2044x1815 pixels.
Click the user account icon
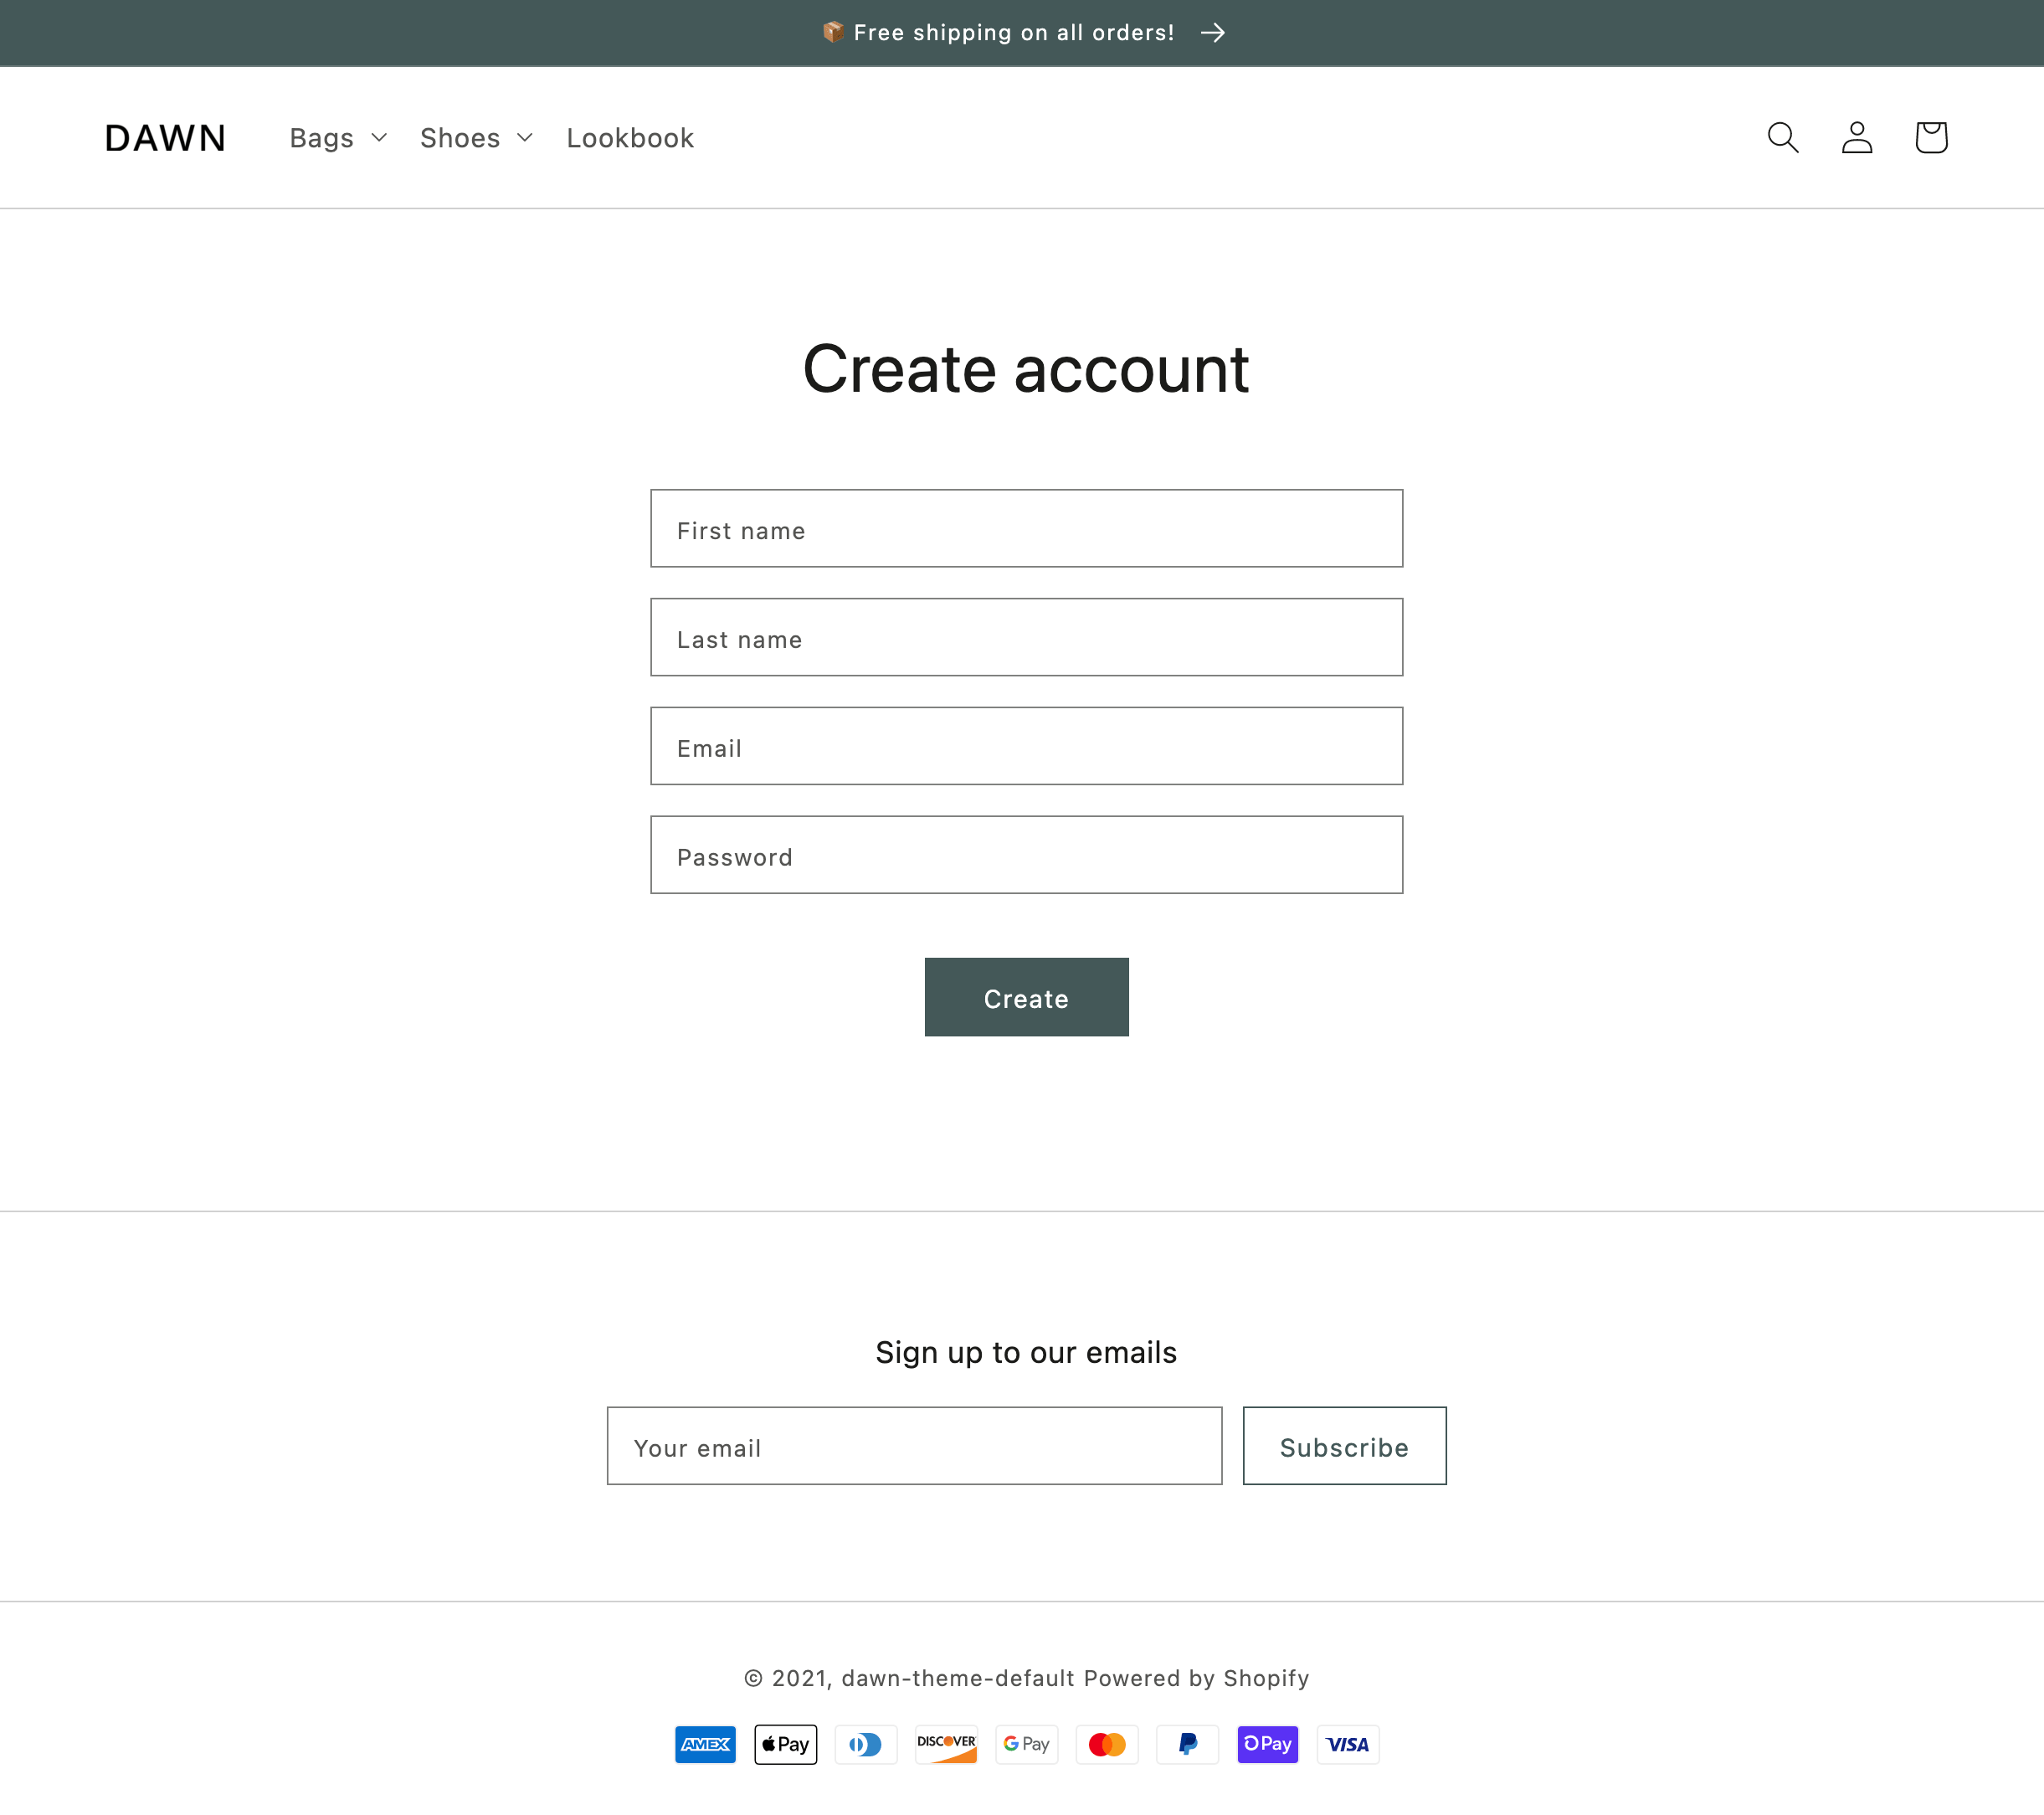click(1857, 136)
